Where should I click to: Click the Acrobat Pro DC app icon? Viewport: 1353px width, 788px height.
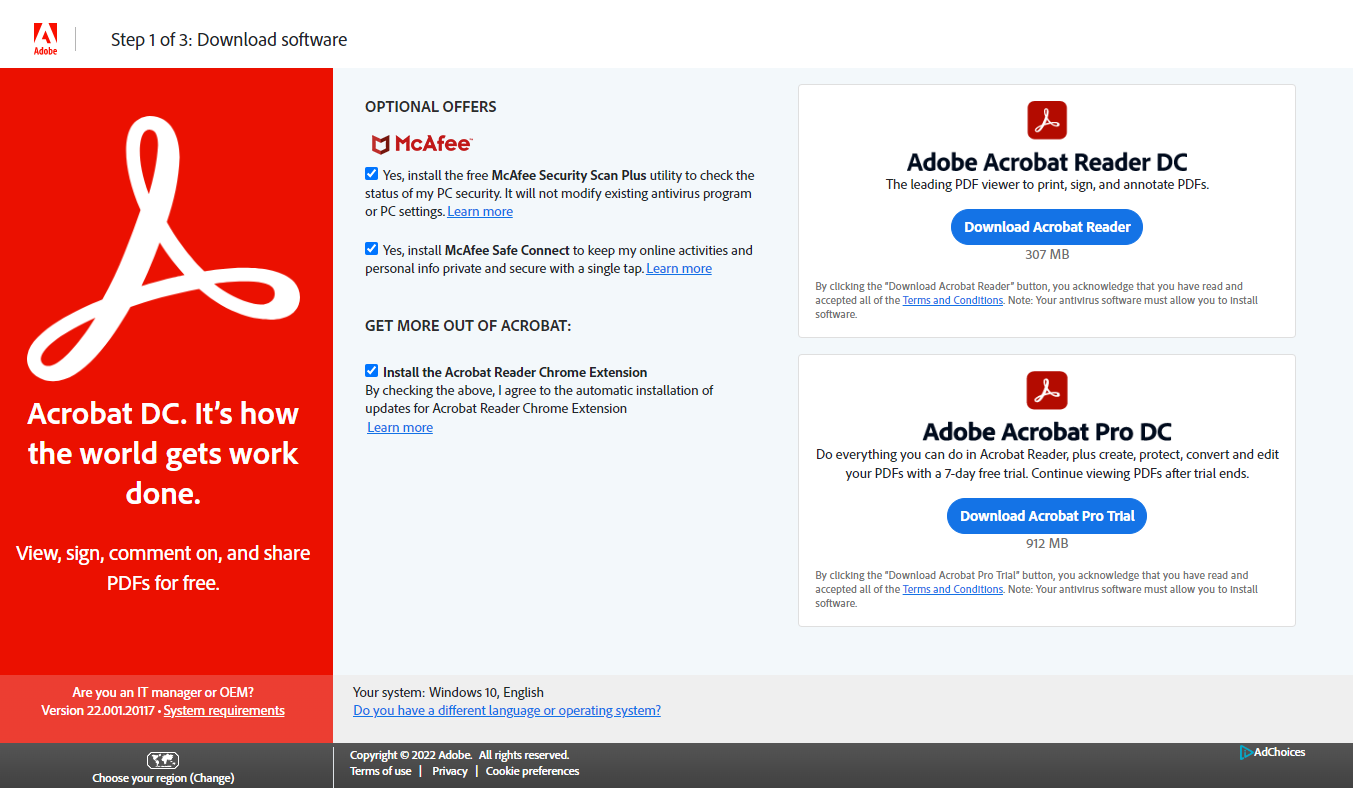point(1047,390)
